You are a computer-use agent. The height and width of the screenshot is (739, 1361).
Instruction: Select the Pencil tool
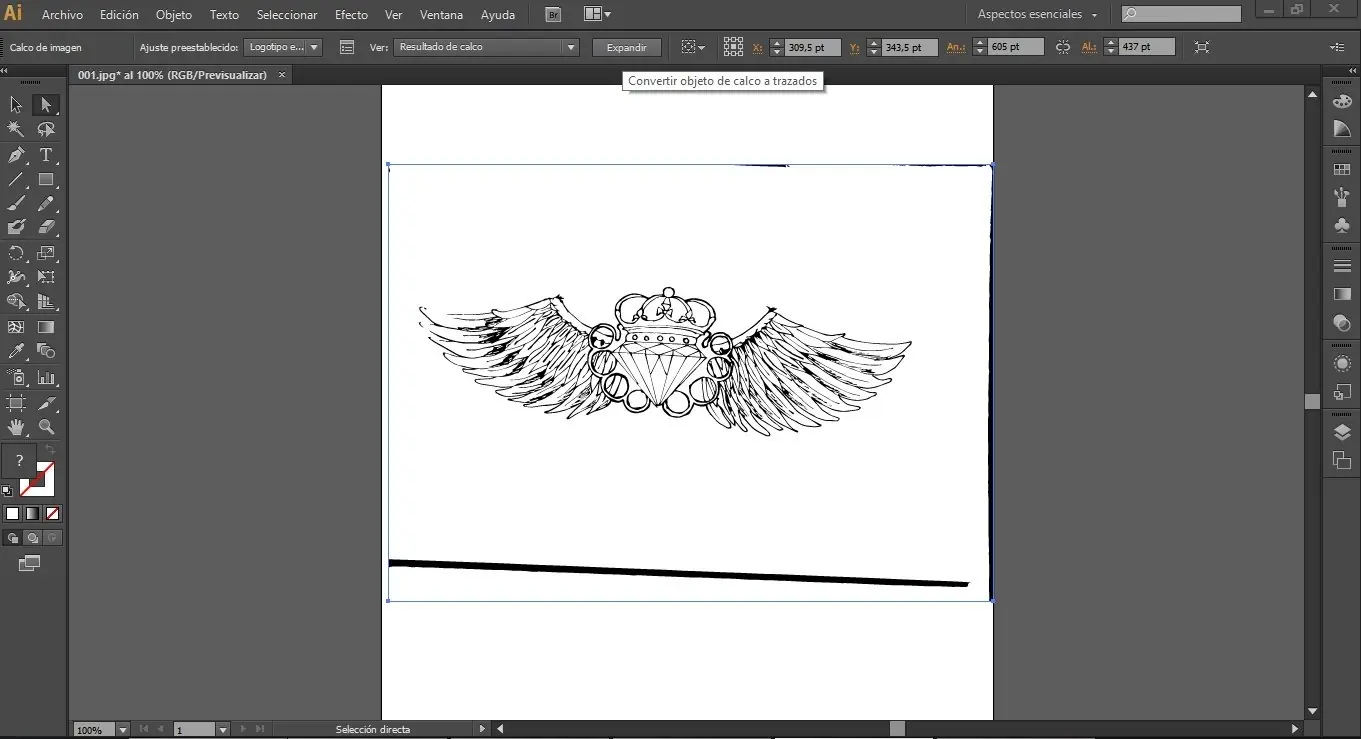point(46,204)
